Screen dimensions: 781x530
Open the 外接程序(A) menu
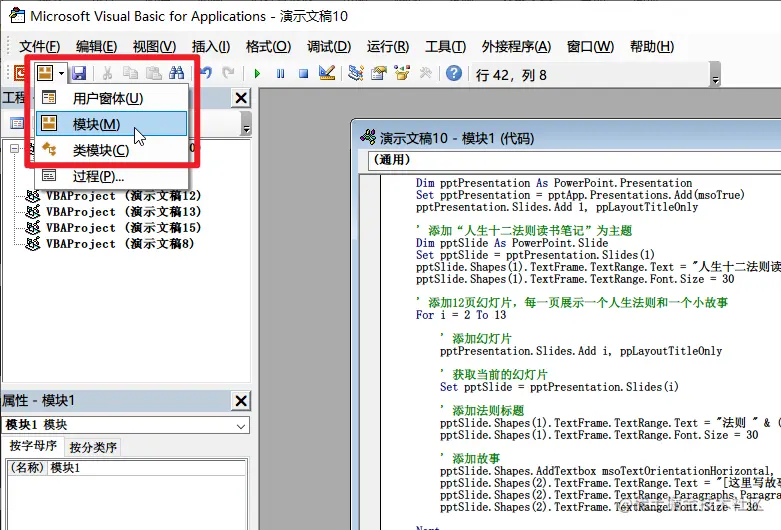pyautogui.click(x=516, y=46)
